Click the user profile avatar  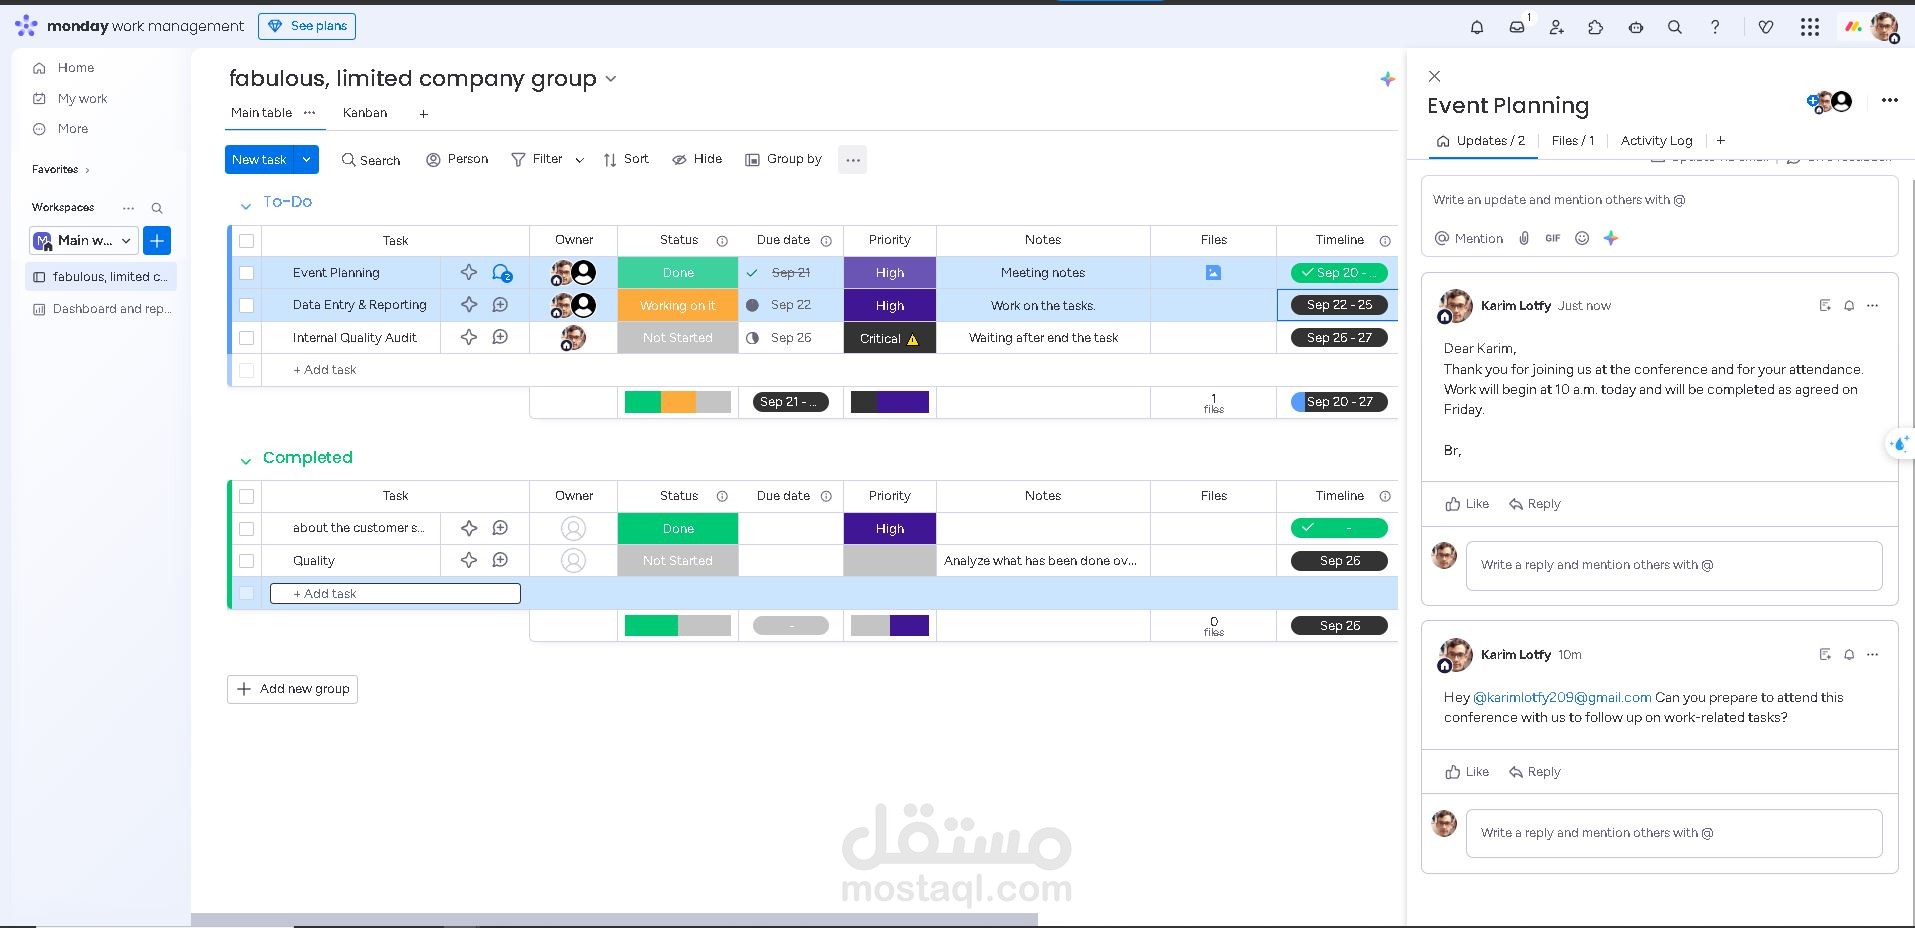coord(1884,27)
